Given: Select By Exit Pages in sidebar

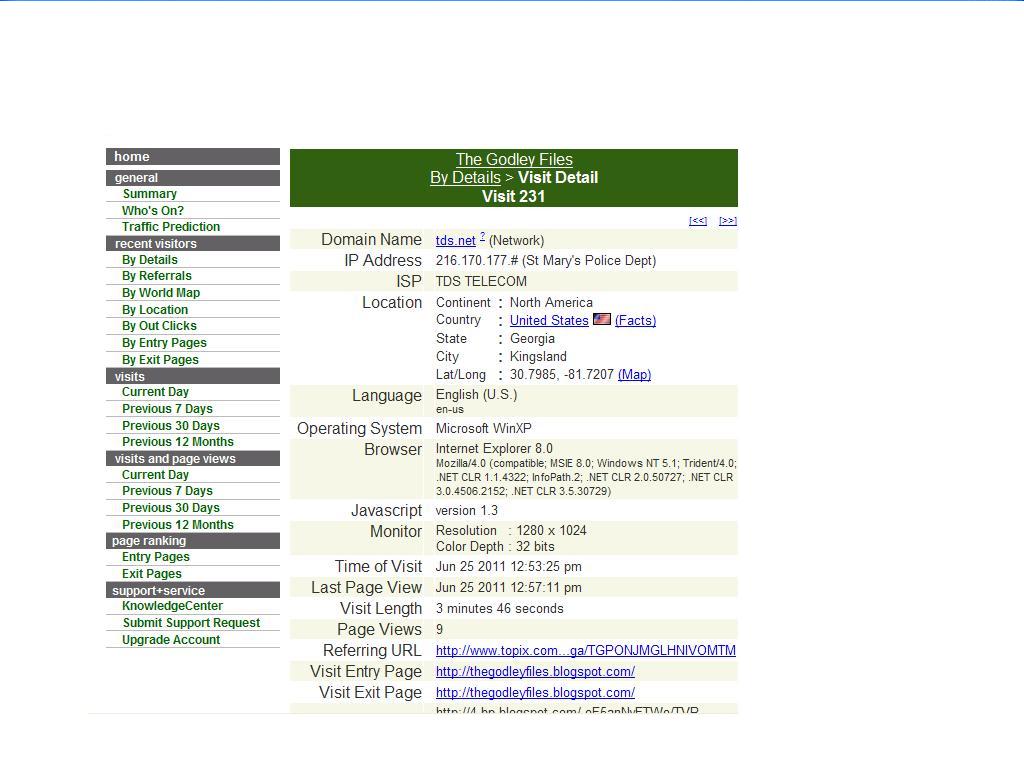Looking at the screenshot, I should pos(160,360).
